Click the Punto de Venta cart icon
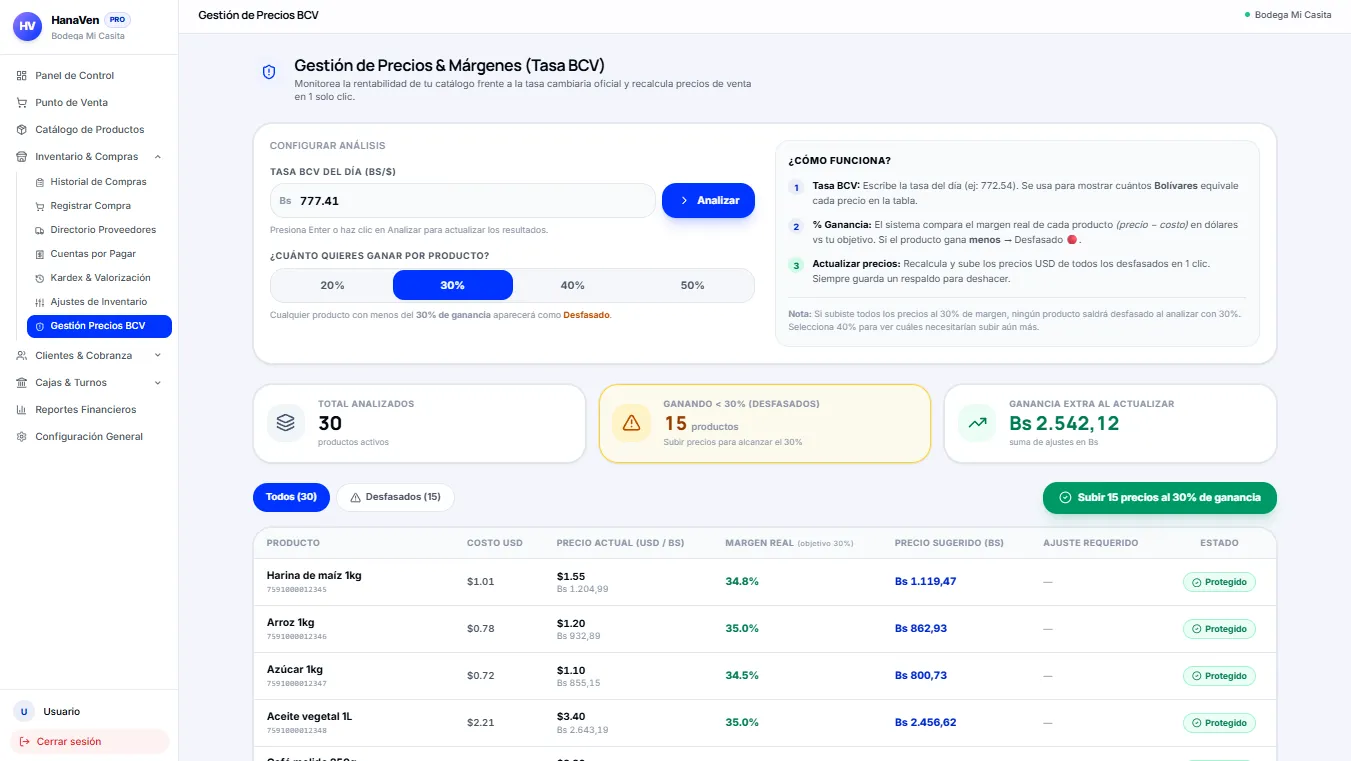 [x=22, y=103]
